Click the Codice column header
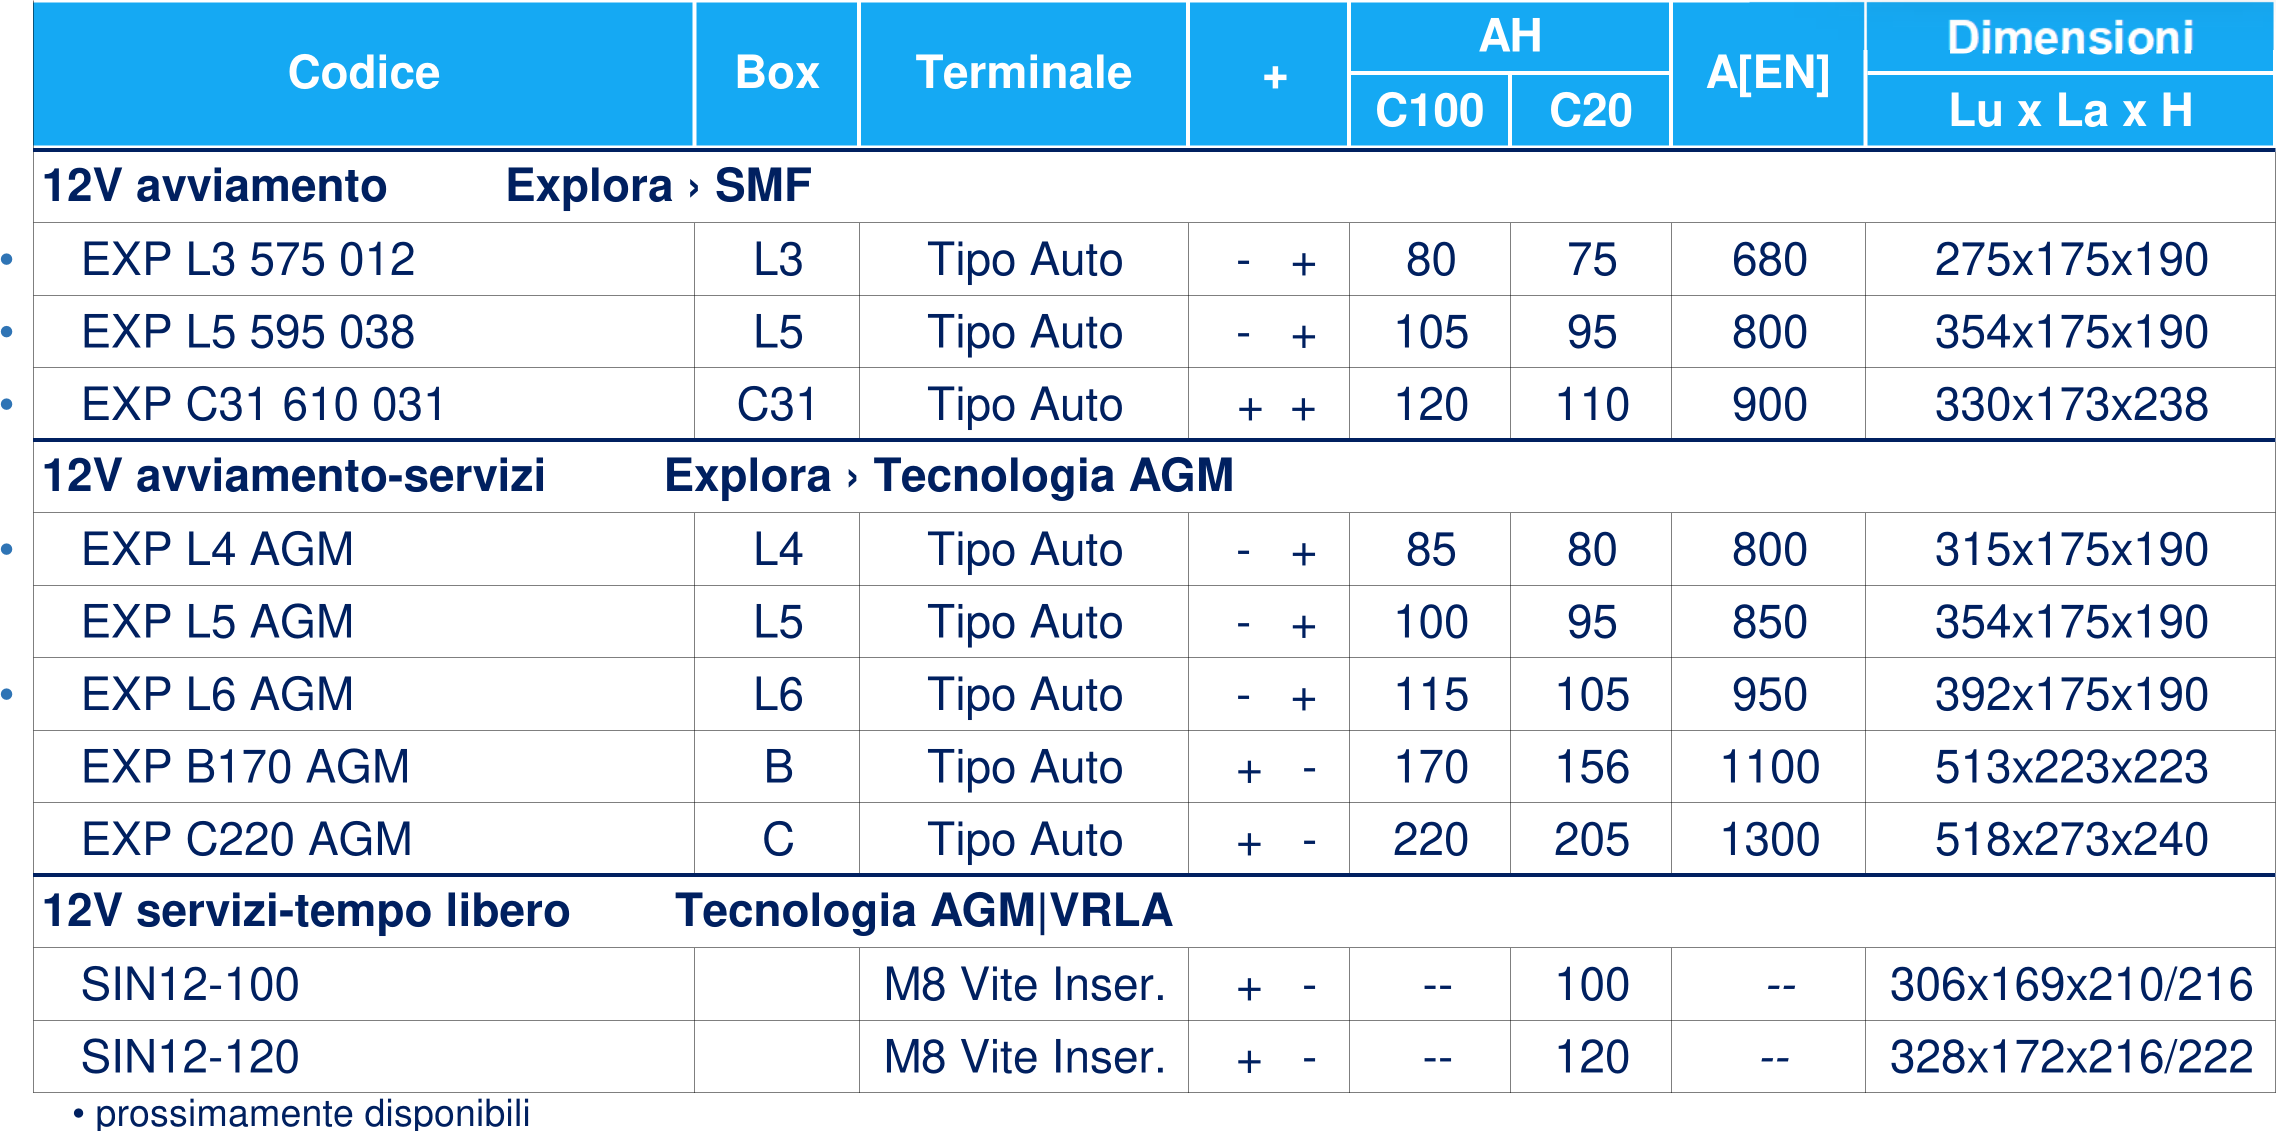The image size is (2276, 1131). 364,74
